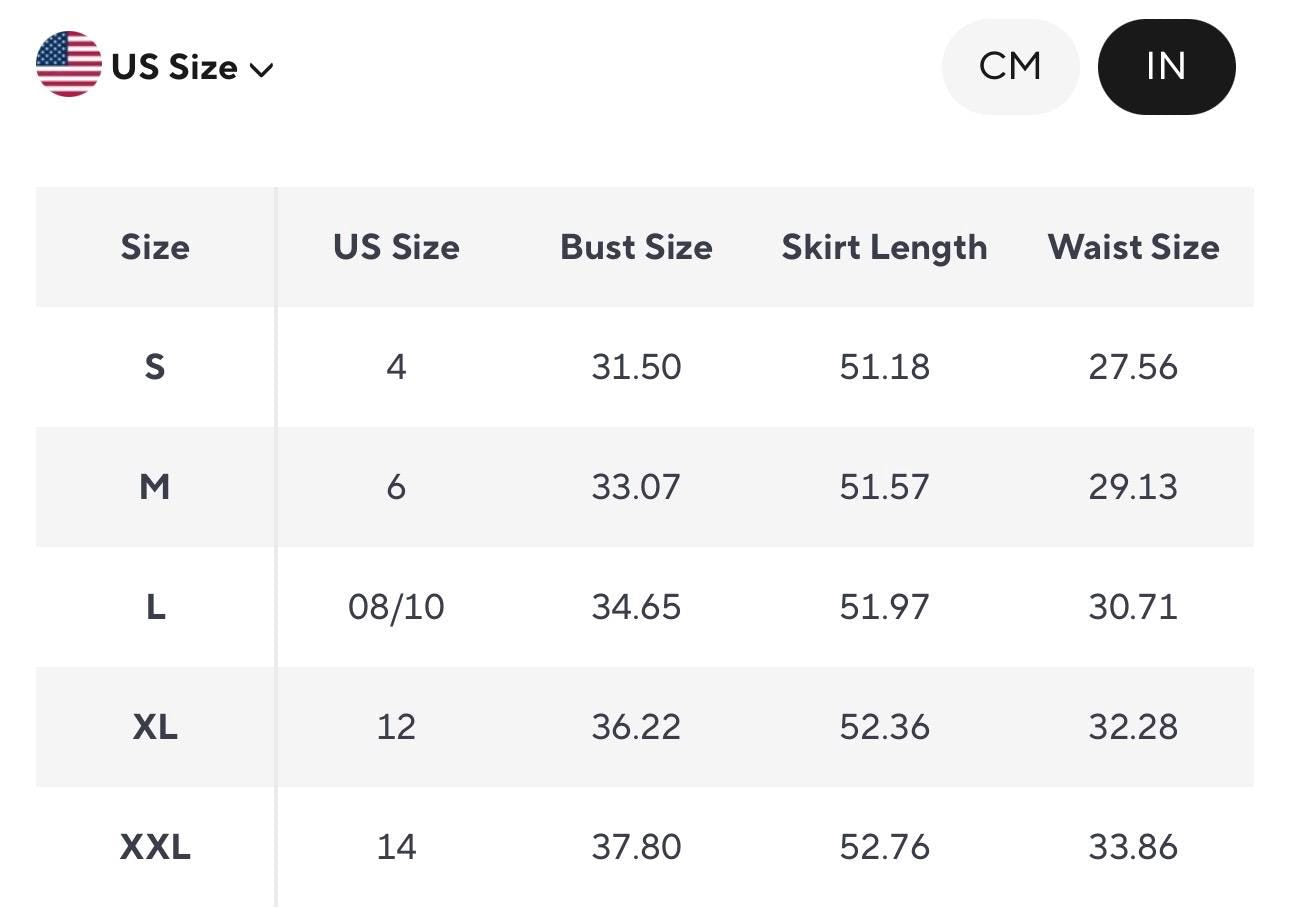This screenshot has width=1290, height=917.
Task: Expand the US Size chevron arrow
Action: point(261,69)
